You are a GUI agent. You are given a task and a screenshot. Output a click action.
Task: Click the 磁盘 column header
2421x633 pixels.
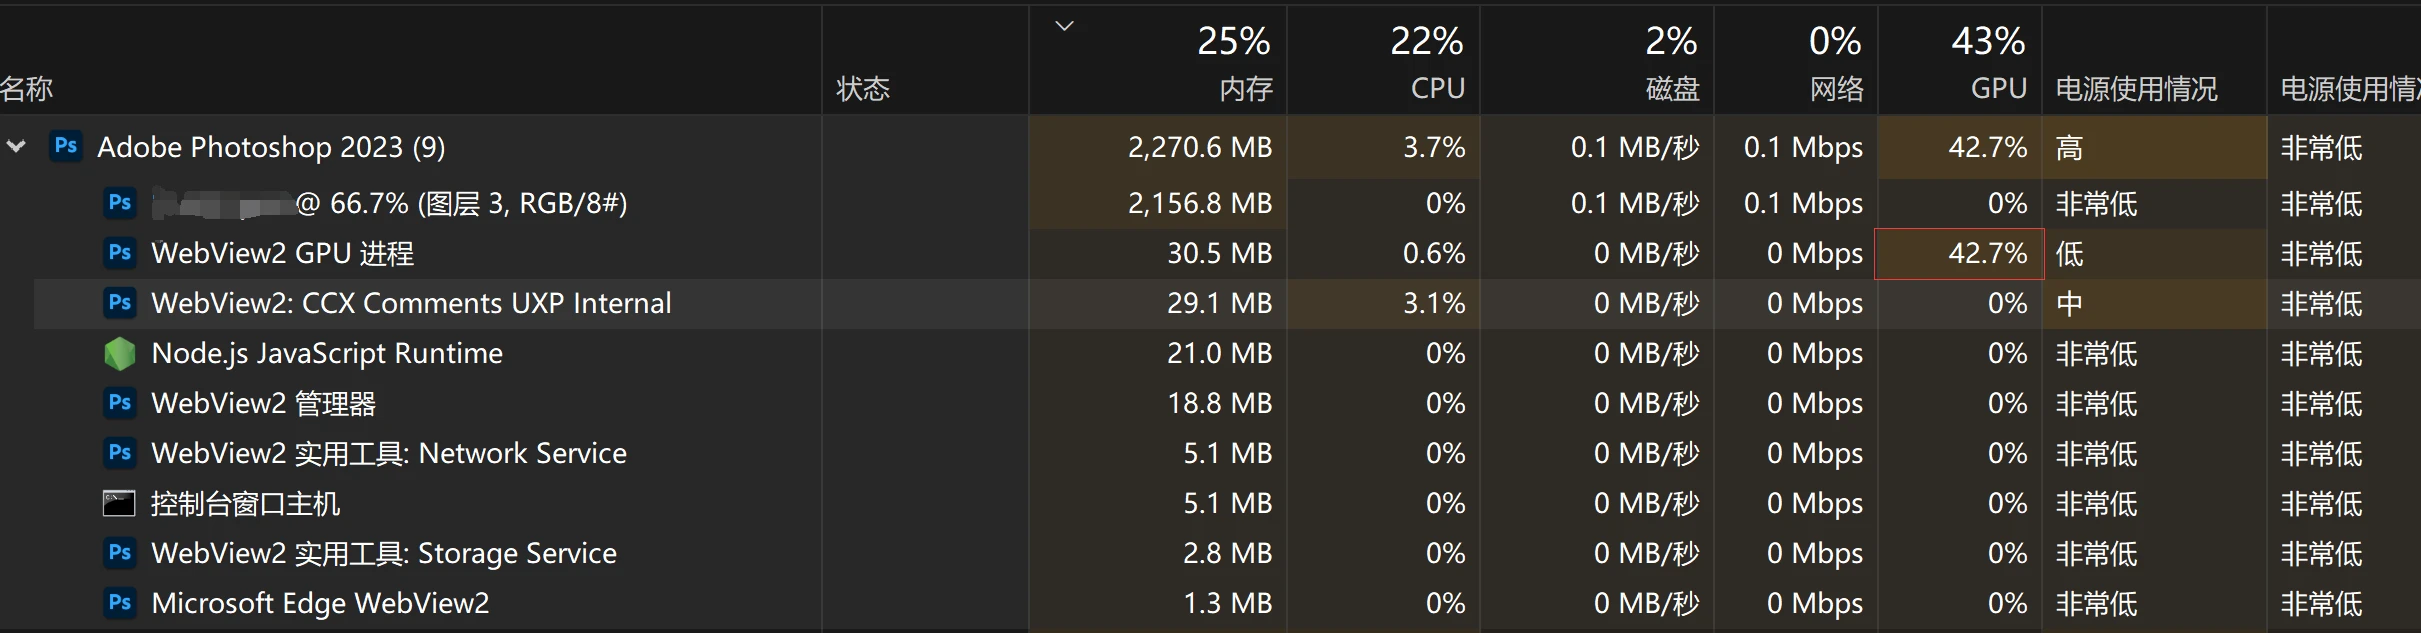click(x=1672, y=89)
